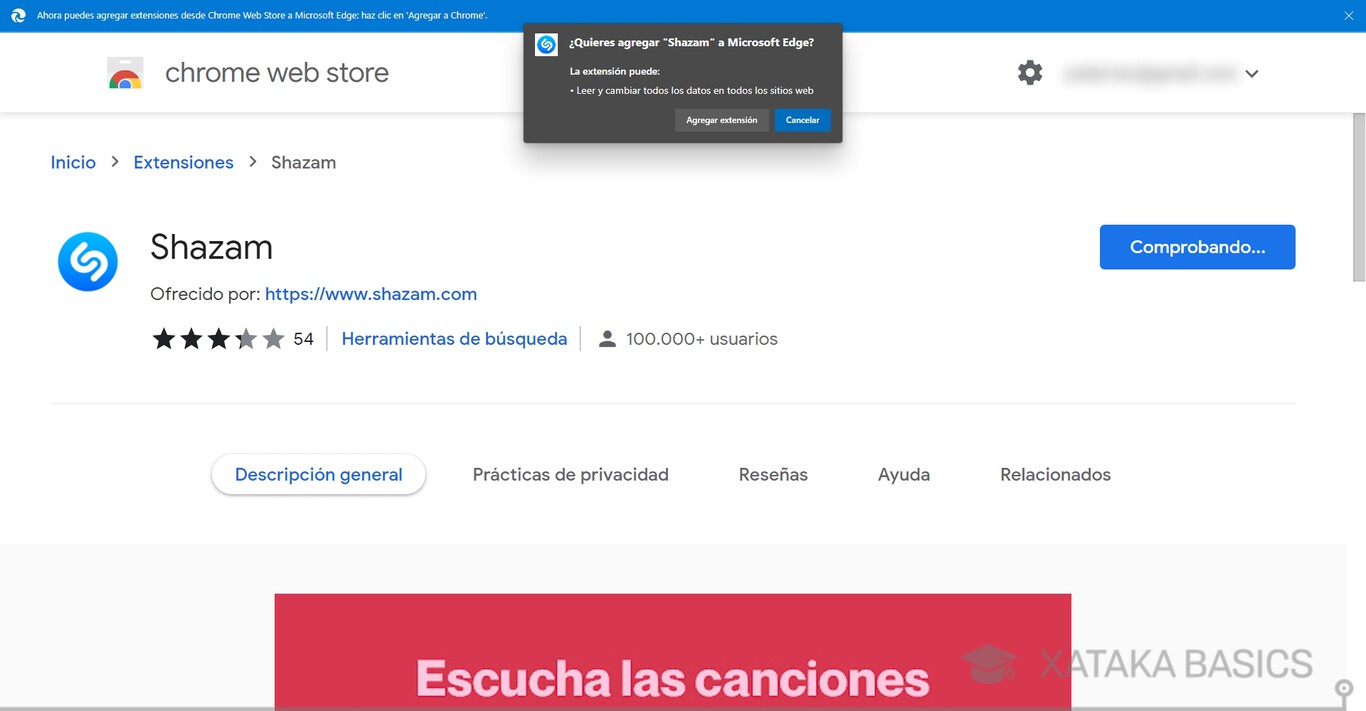Screen dimensions: 1366x711
Task: Click the Comprobando... button
Action: point(1197,246)
